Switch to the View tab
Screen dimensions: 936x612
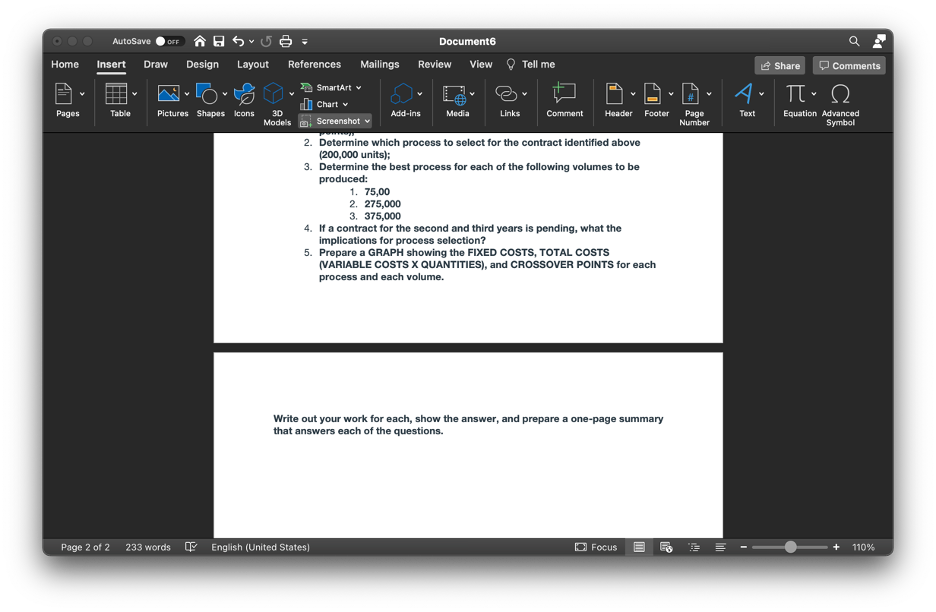tap(481, 64)
